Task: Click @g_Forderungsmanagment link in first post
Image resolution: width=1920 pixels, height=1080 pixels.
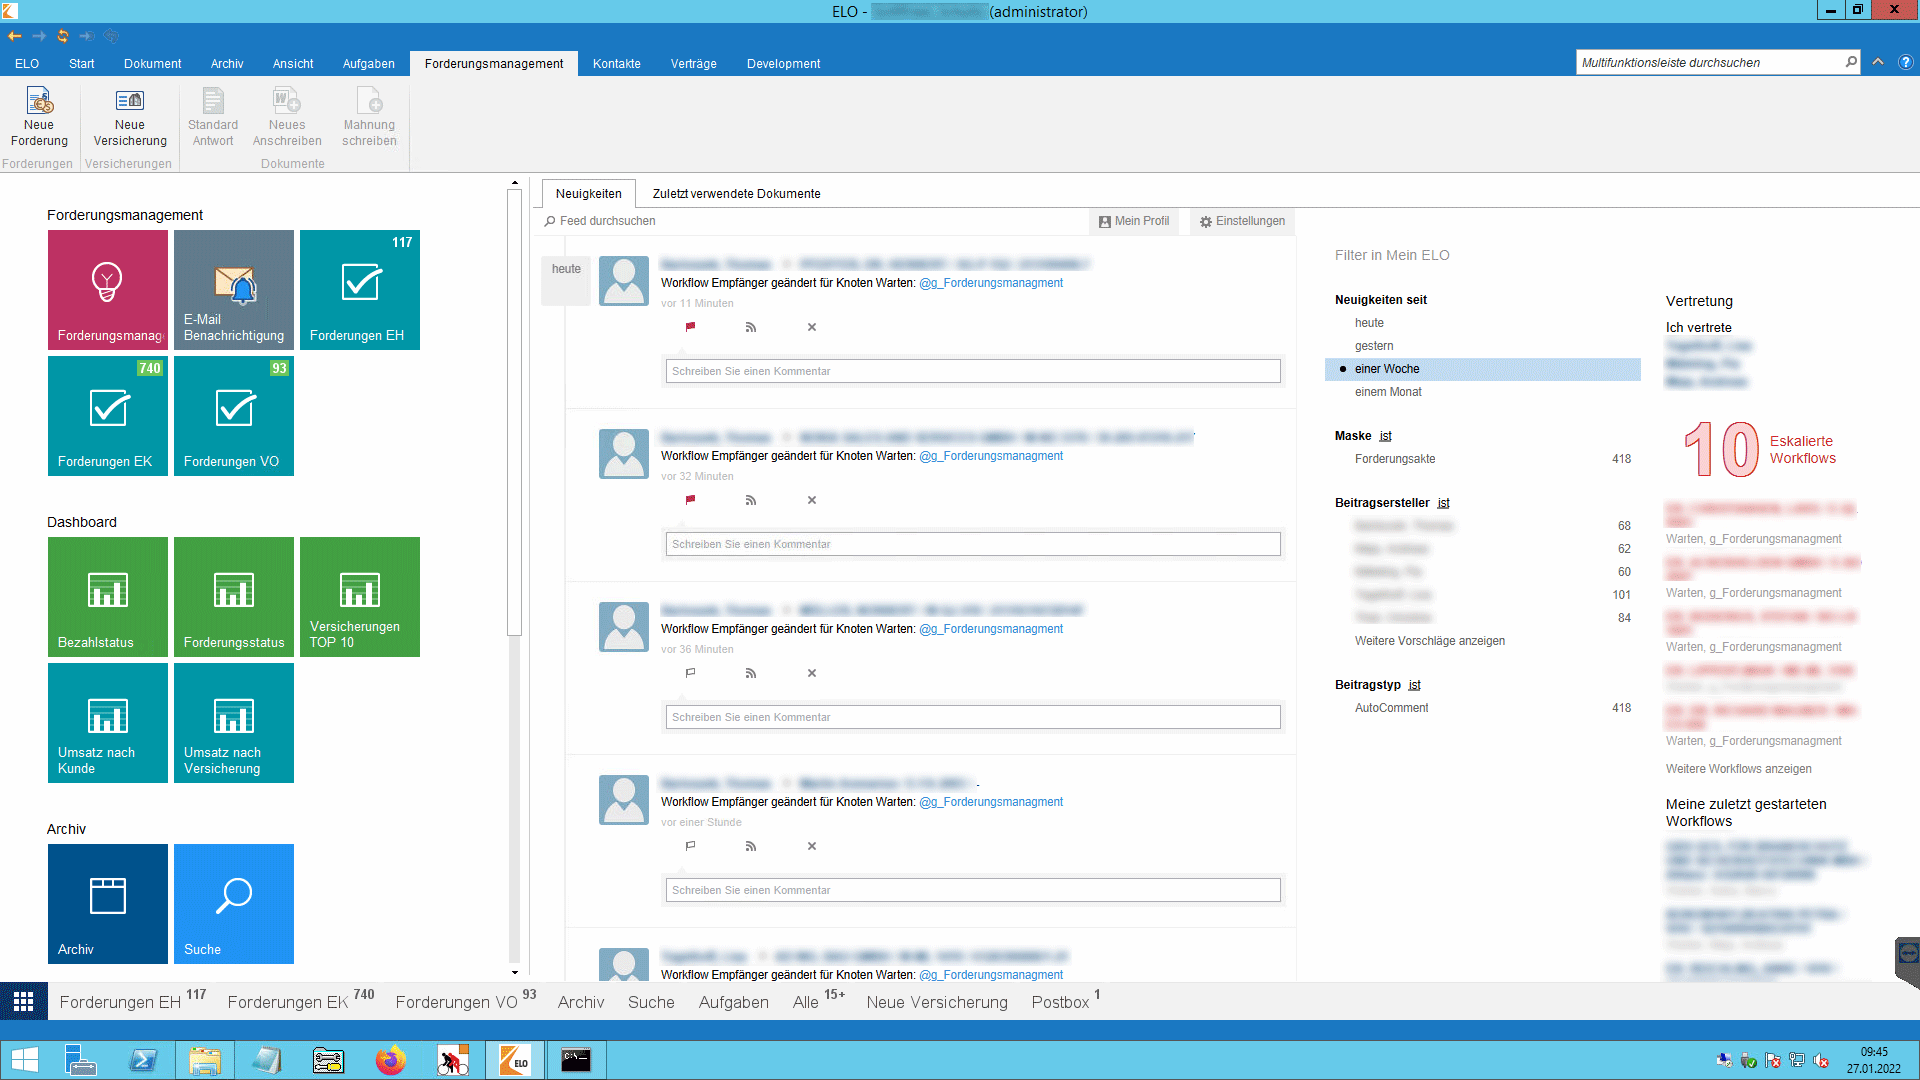Action: click(991, 283)
